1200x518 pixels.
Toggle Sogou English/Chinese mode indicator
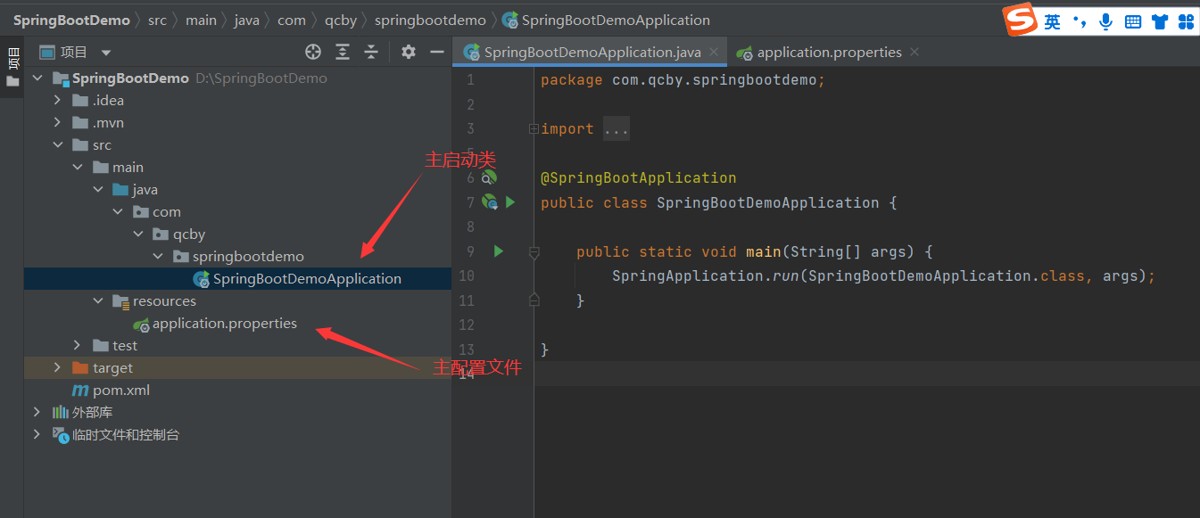tap(1052, 21)
